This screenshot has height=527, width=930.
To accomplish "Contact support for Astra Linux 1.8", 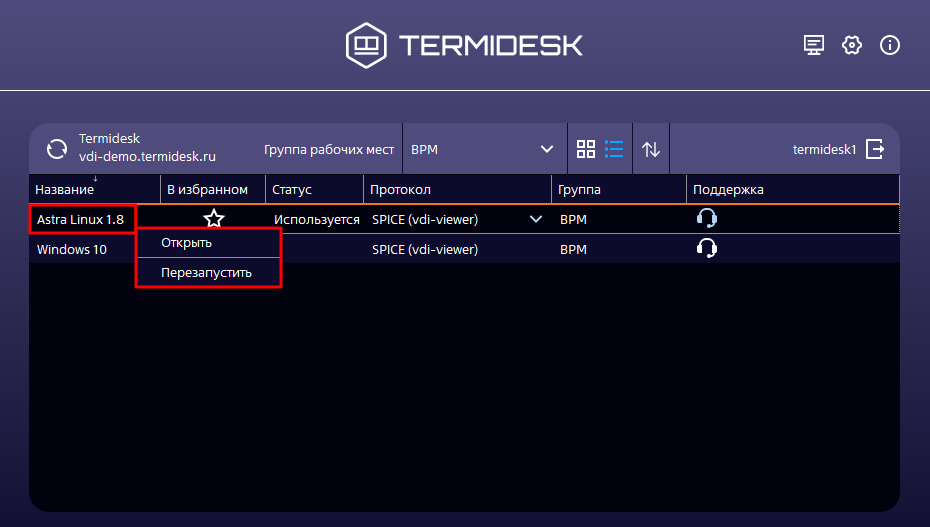I will pos(706,218).
